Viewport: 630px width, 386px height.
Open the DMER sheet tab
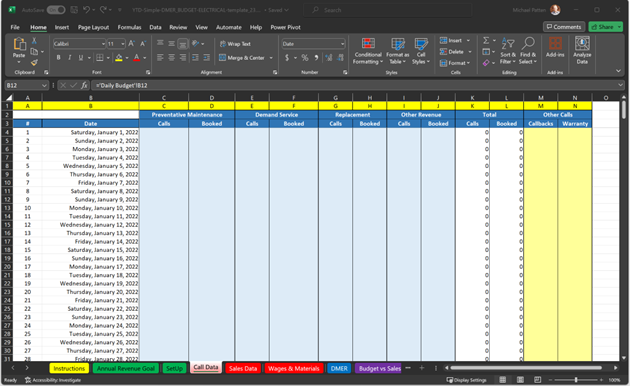pos(339,368)
